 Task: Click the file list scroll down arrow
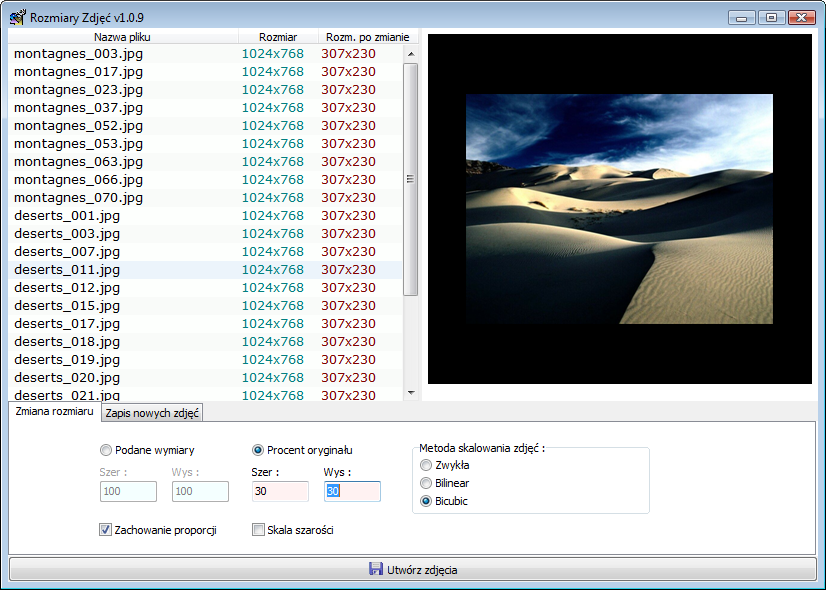click(410, 393)
